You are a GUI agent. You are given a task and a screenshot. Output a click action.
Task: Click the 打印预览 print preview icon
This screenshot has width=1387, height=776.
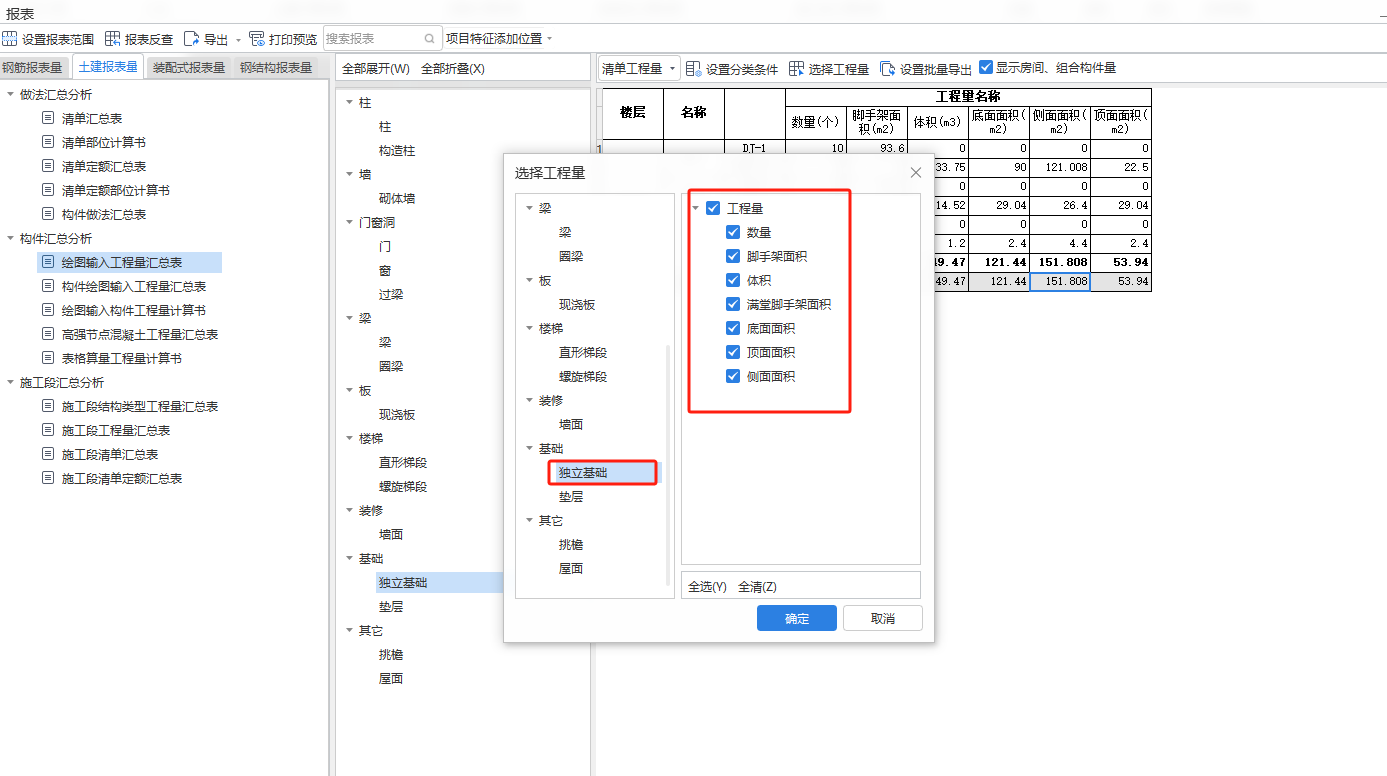(x=257, y=39)
